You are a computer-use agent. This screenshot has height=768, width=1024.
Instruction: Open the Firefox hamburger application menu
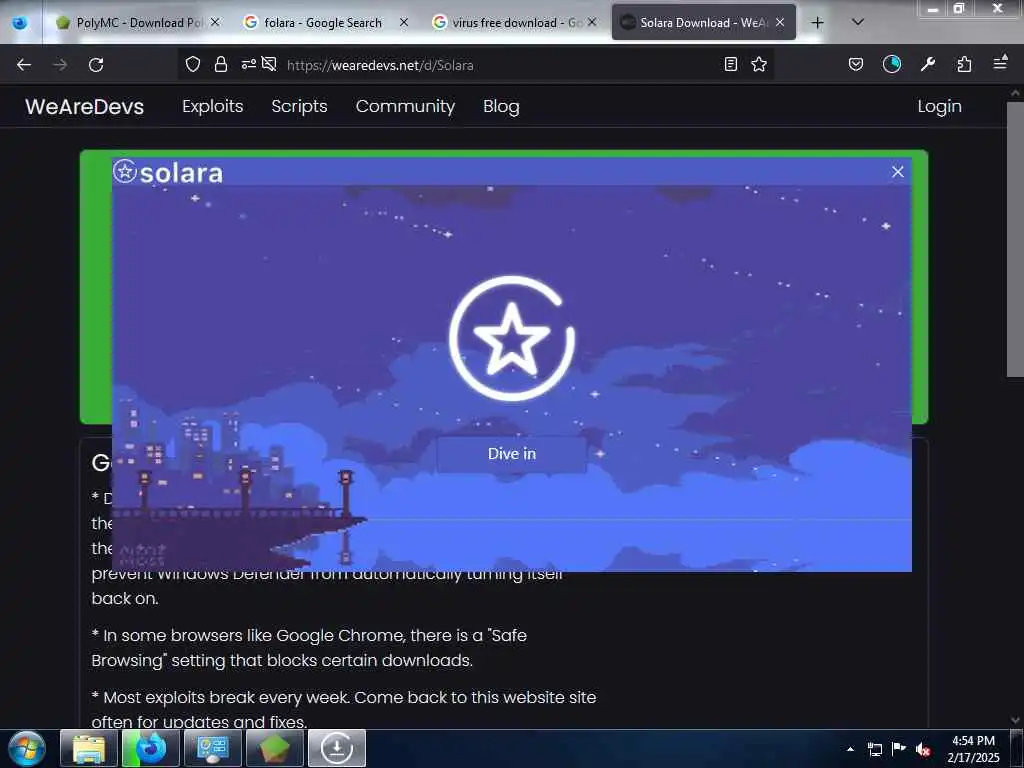1000,63
